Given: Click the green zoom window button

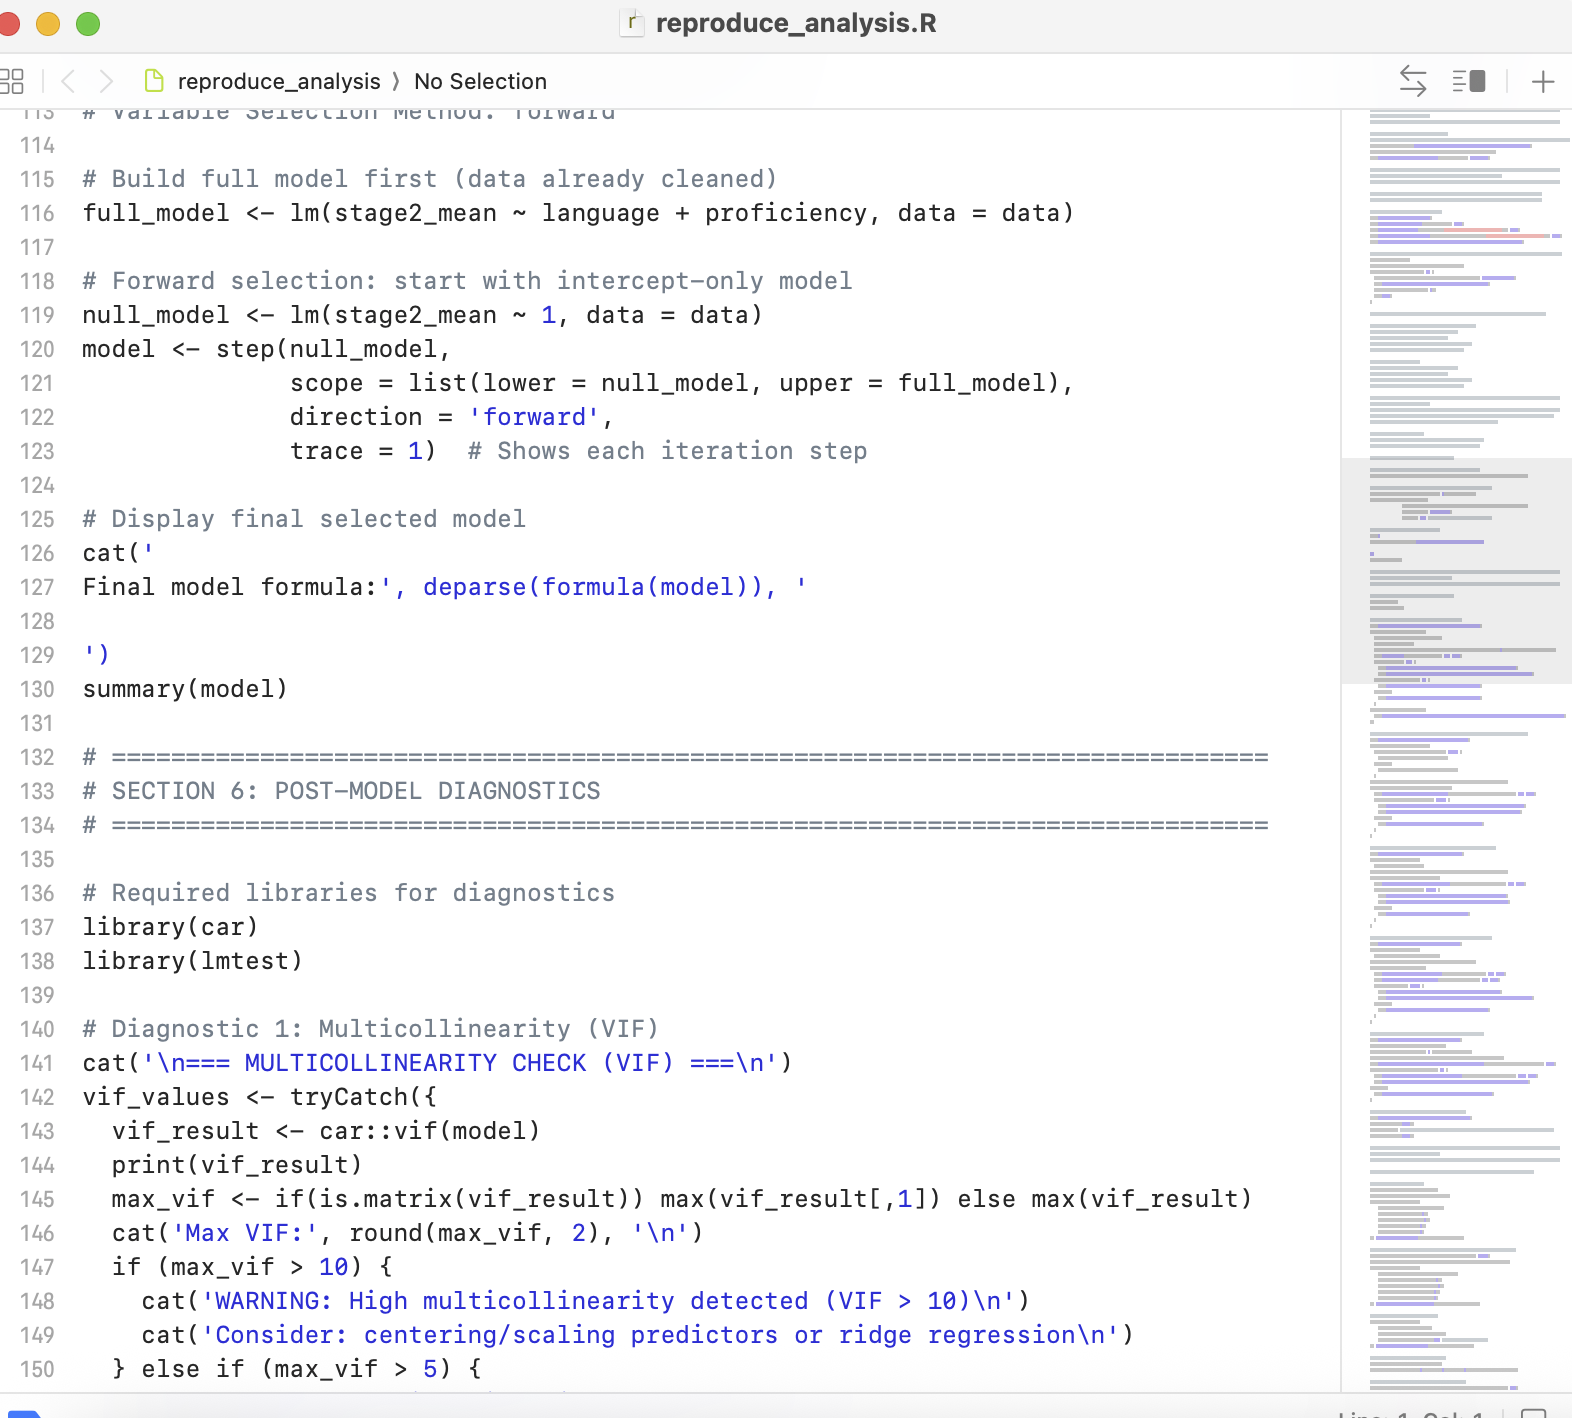Looking at the screenshot, I should coord(88,23).
